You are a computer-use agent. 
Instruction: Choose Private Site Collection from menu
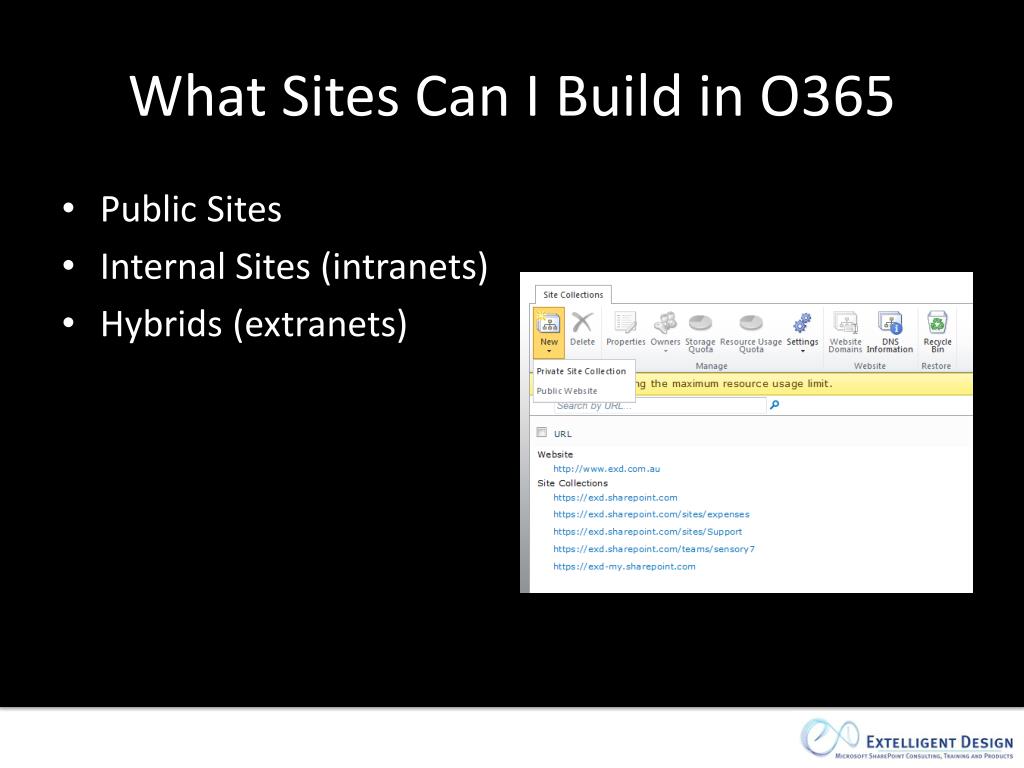(581, 371)
